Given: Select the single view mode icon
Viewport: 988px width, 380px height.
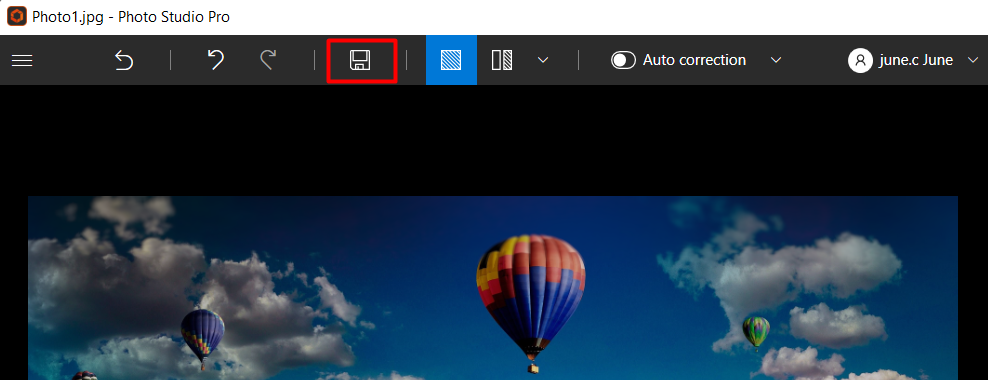Looking at the screenshot, I should 451,60.
